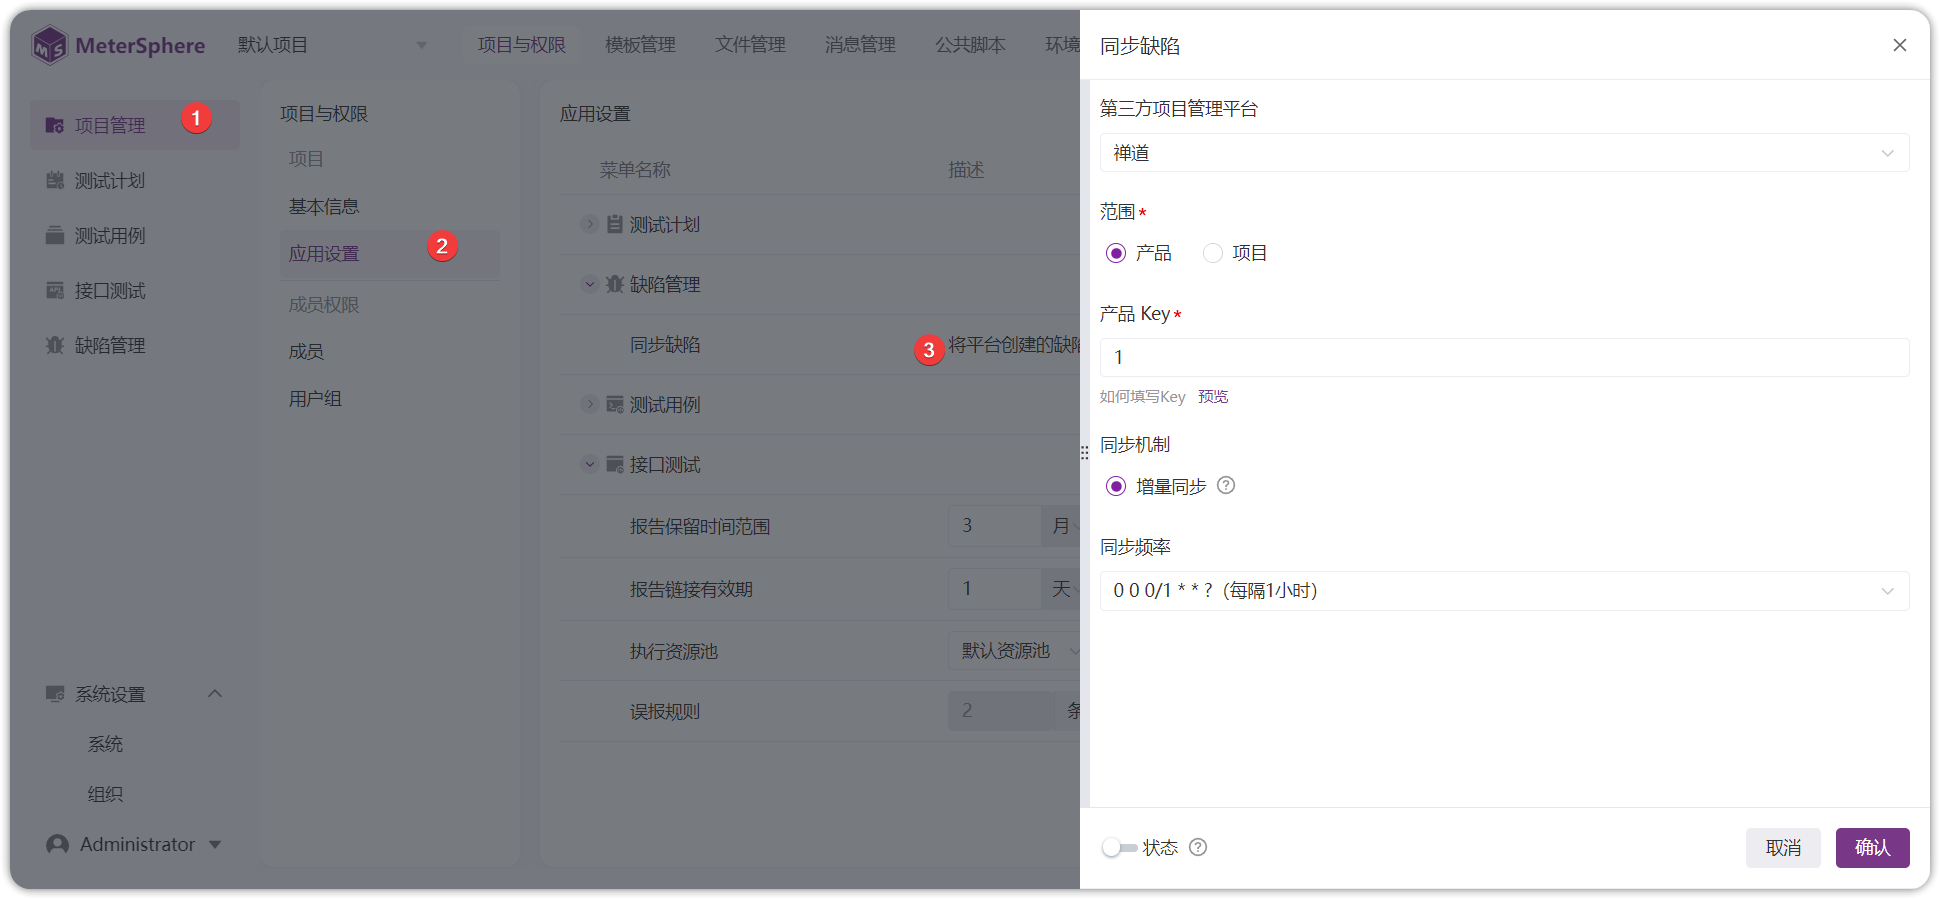
Task: Click 如何填写Key hint text
Action: point(1142,397)
